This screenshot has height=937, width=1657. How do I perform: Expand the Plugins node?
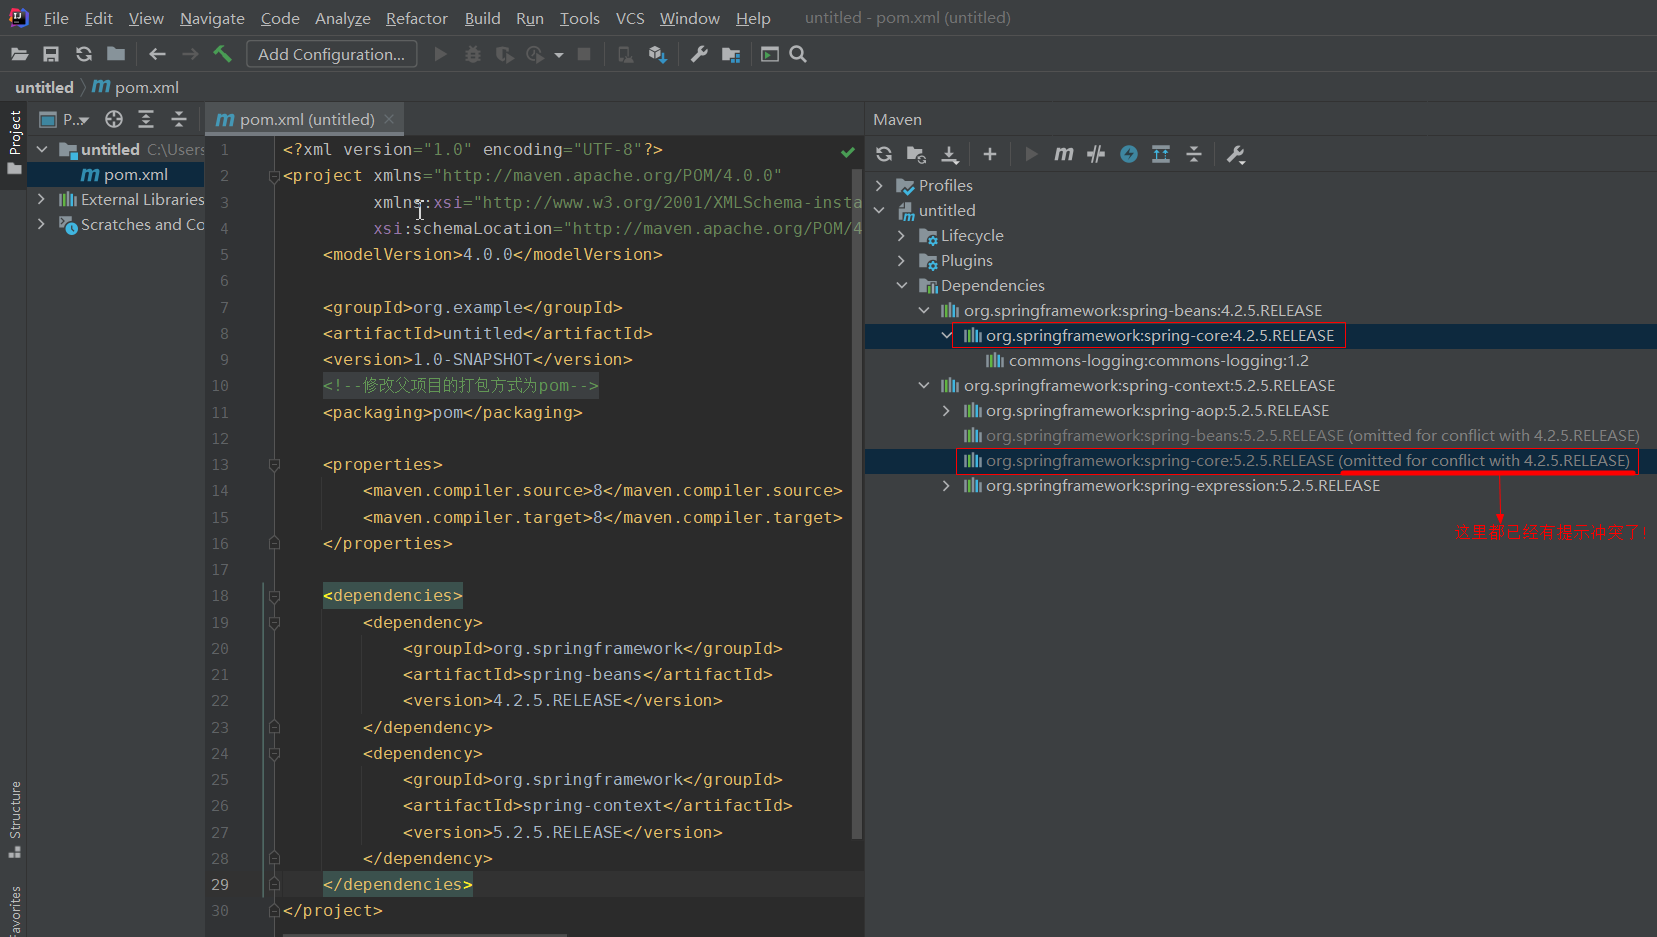click(901, 261)
